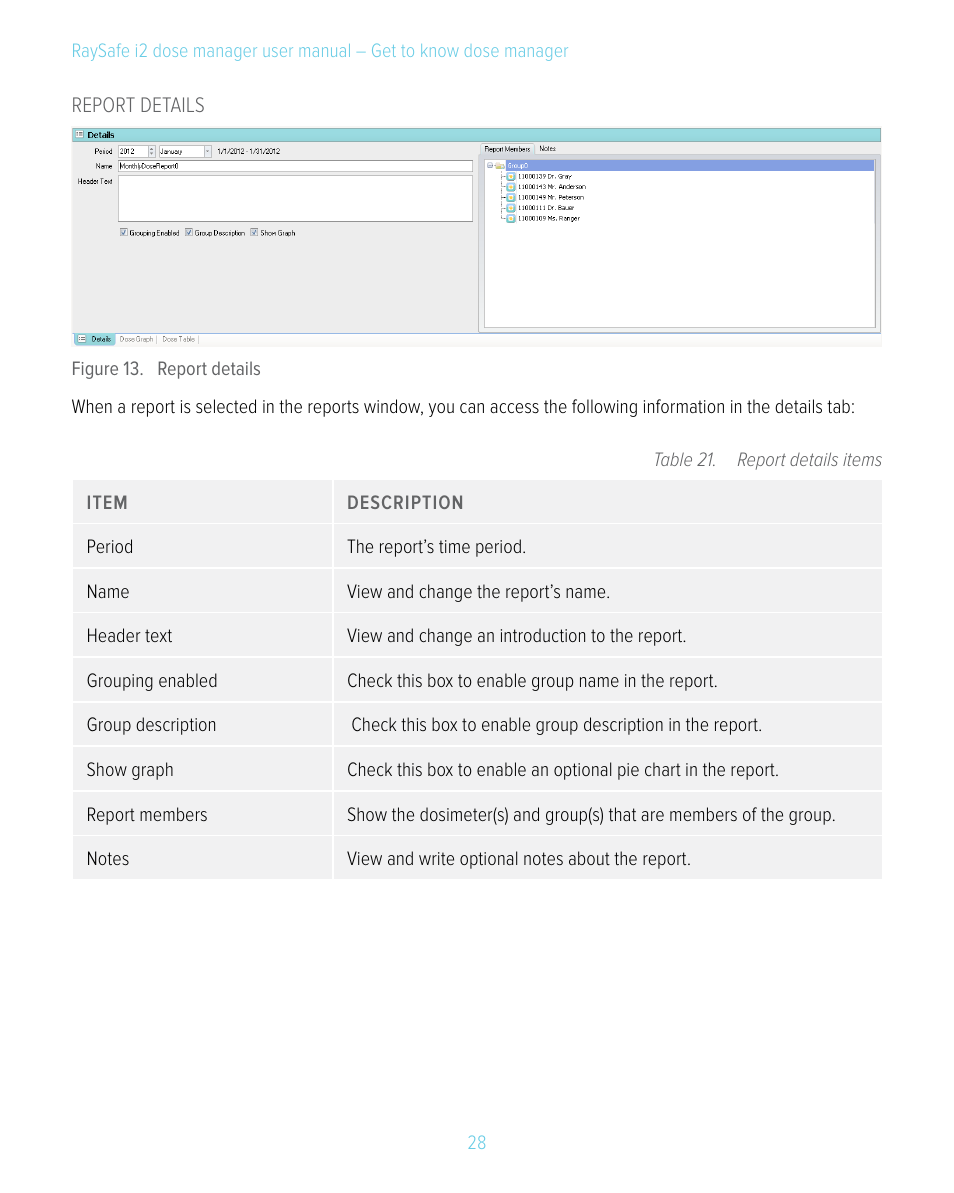Click the dosimeter icon for Mr. Peterson

tap(510, 198)
